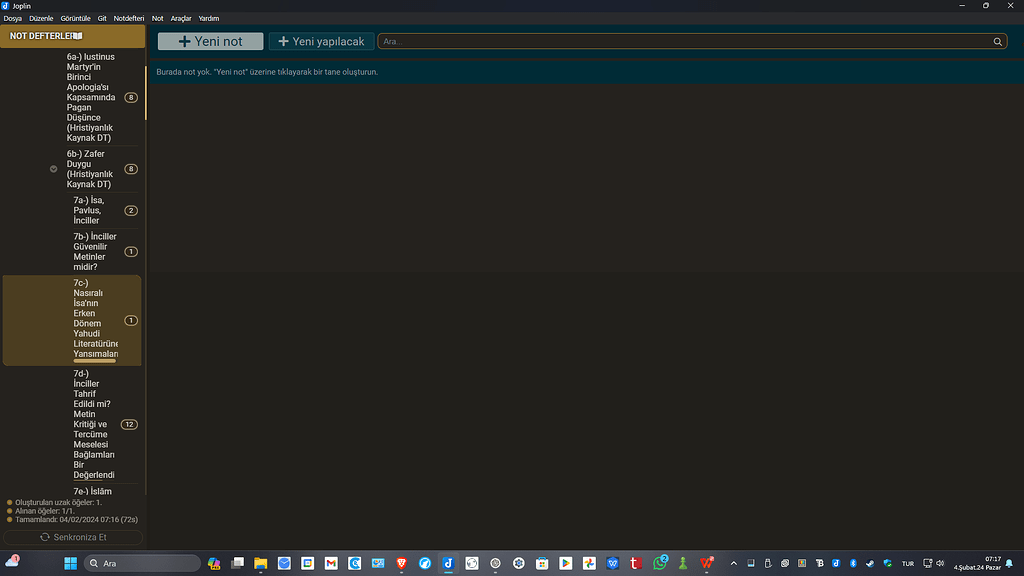Open the Araçlar menu
1024x576 pixels.
(180, 18)
